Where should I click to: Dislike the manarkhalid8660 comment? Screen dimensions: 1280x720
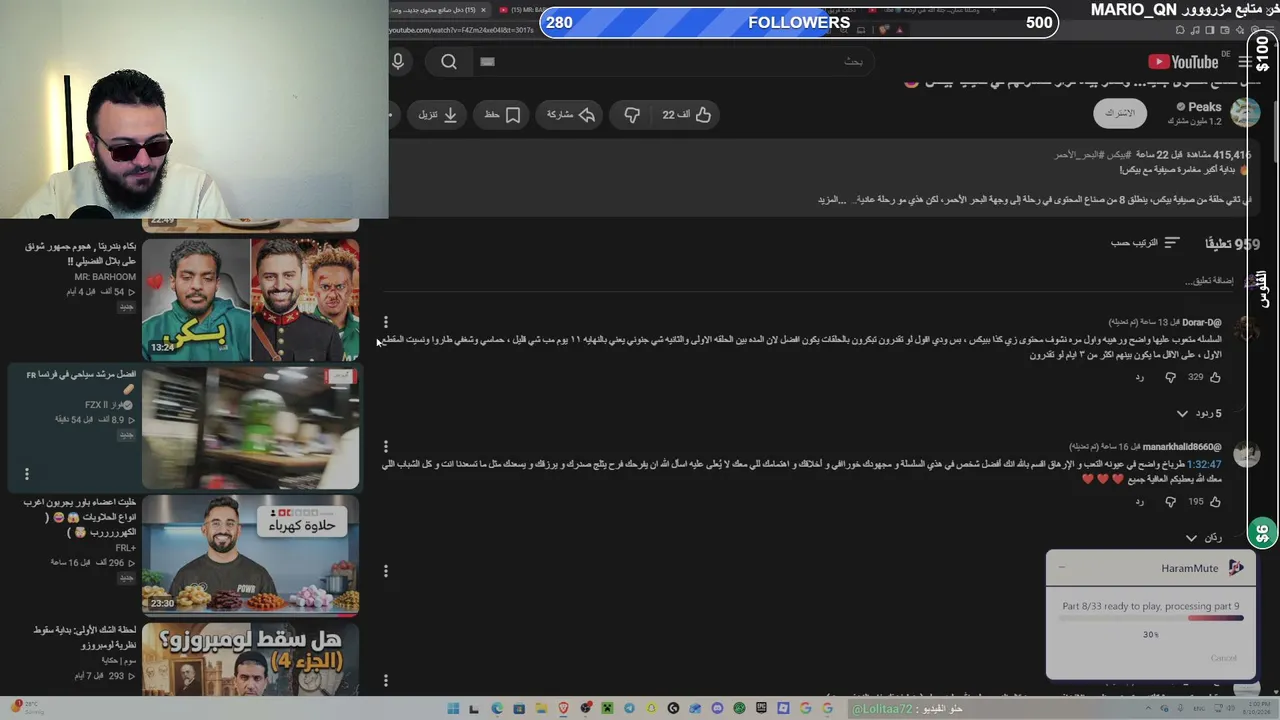pyautogui.click(x=1170, y=502)
